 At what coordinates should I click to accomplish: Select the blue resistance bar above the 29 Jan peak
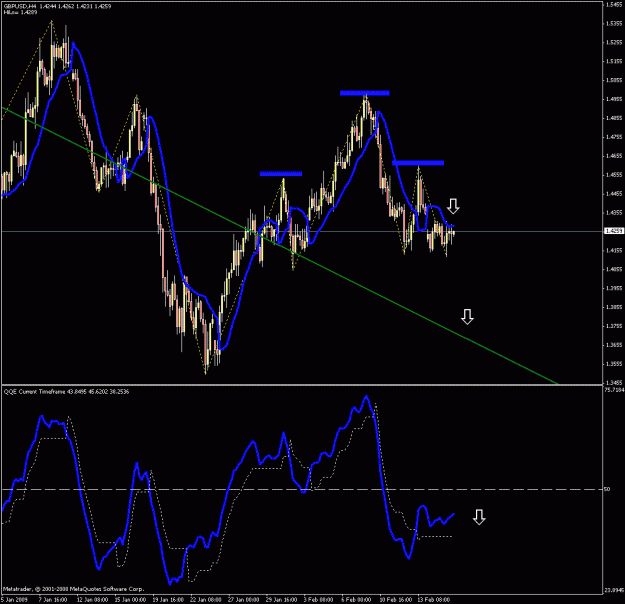point(281,174)
